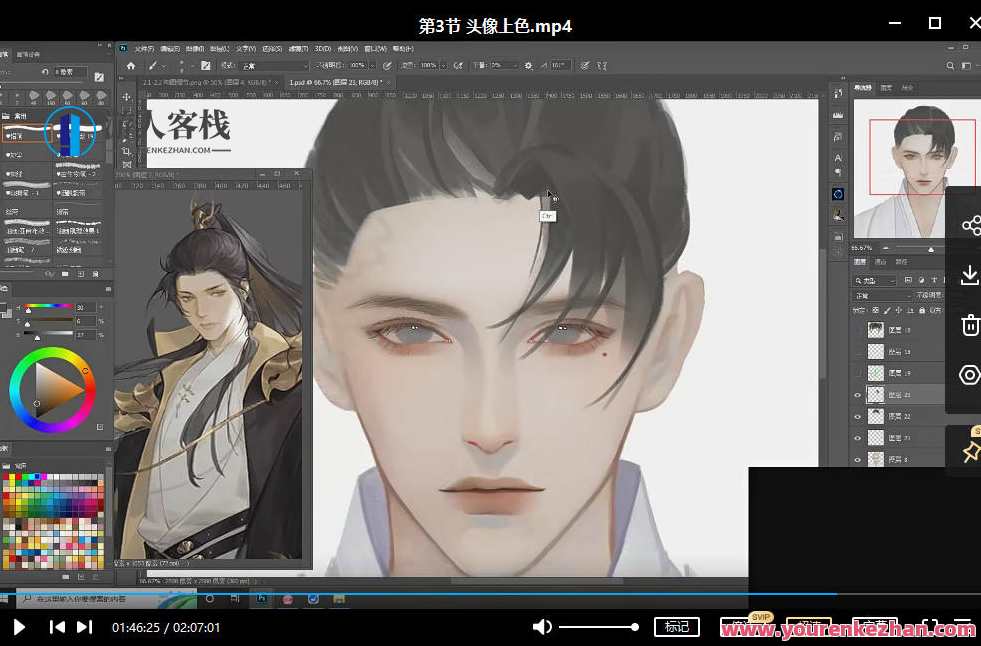Play the video
The width and height of the screenshot is (981, 646).
pos(19,627)
